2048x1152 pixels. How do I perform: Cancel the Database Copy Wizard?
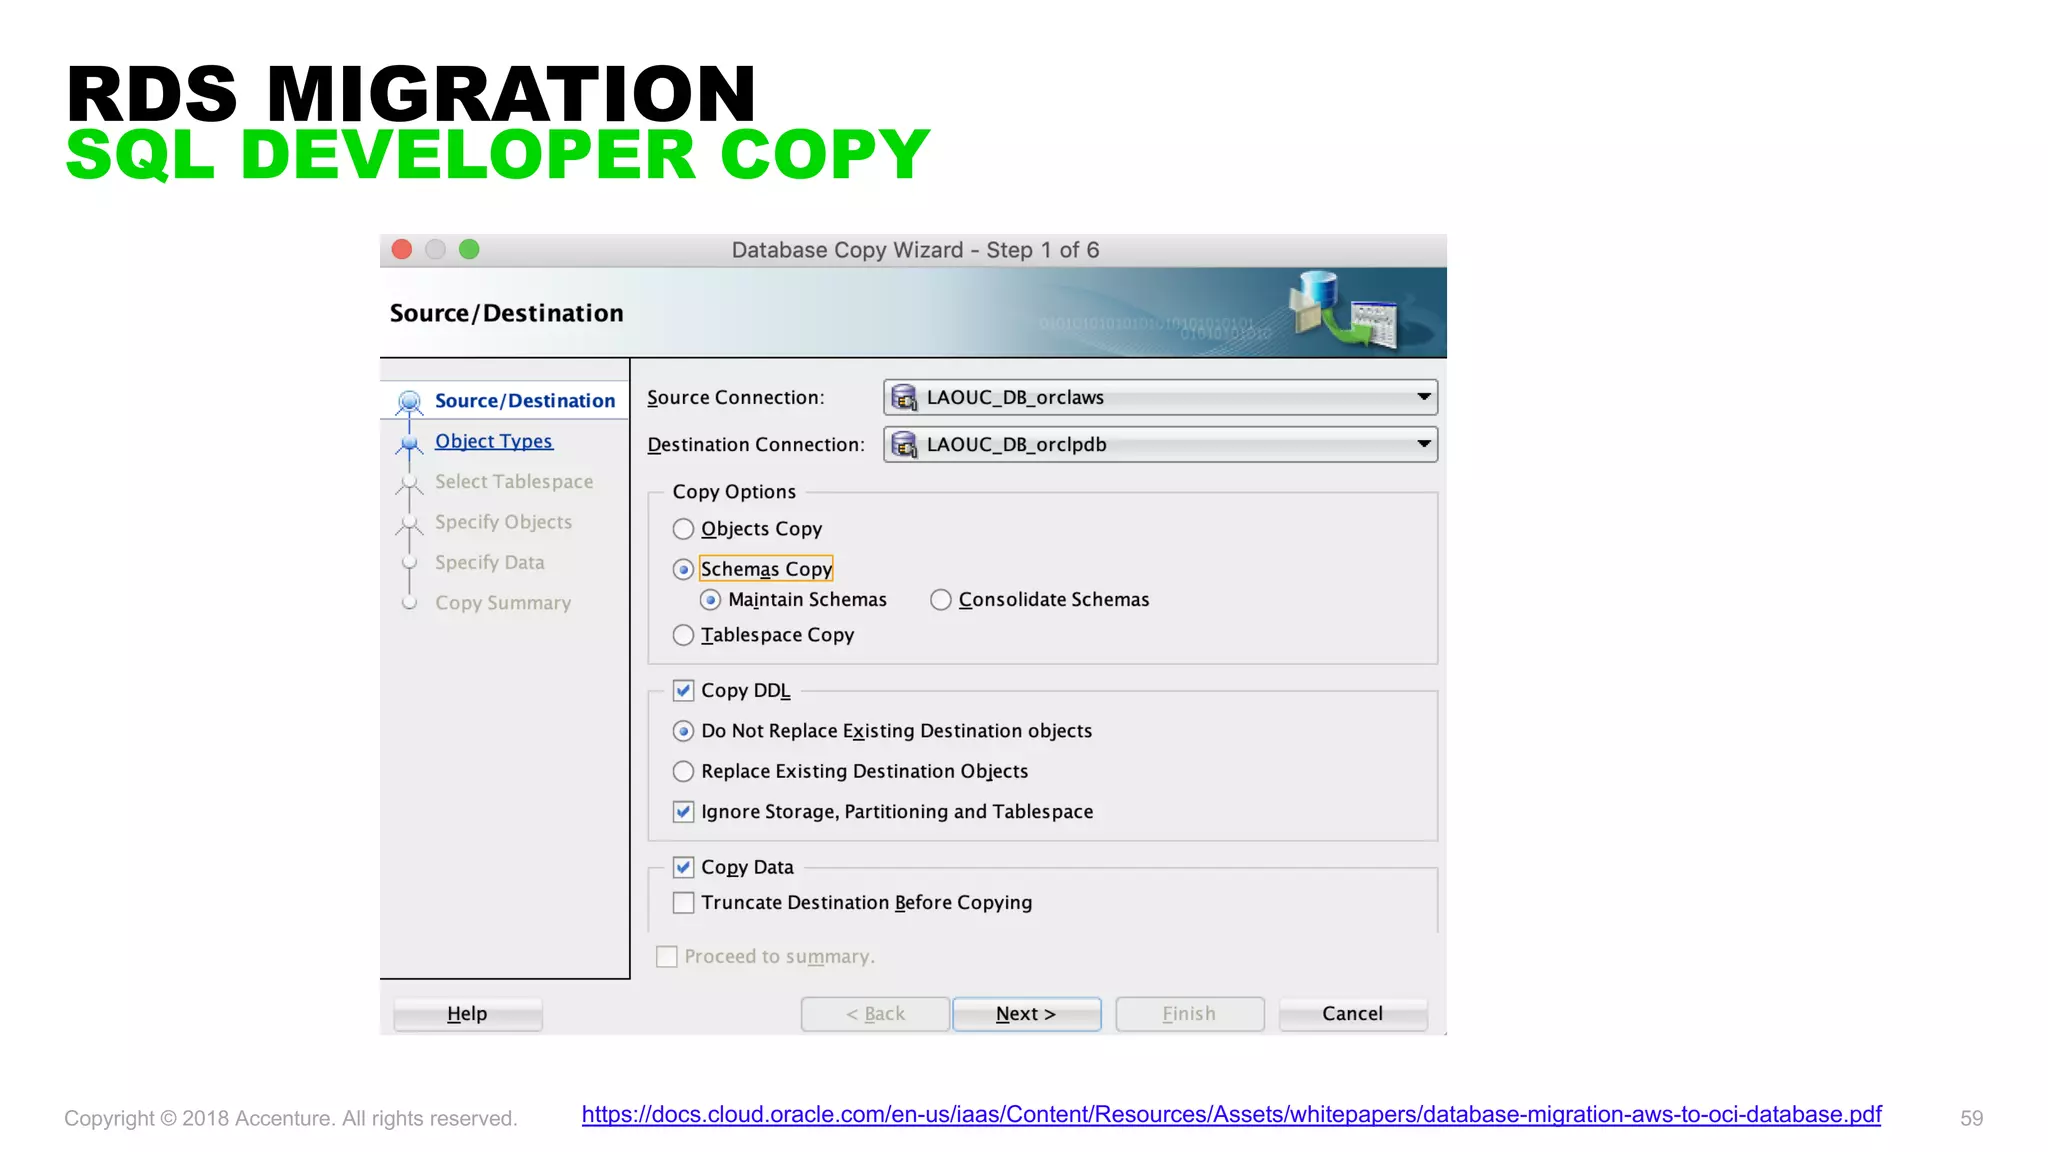1353,1014
